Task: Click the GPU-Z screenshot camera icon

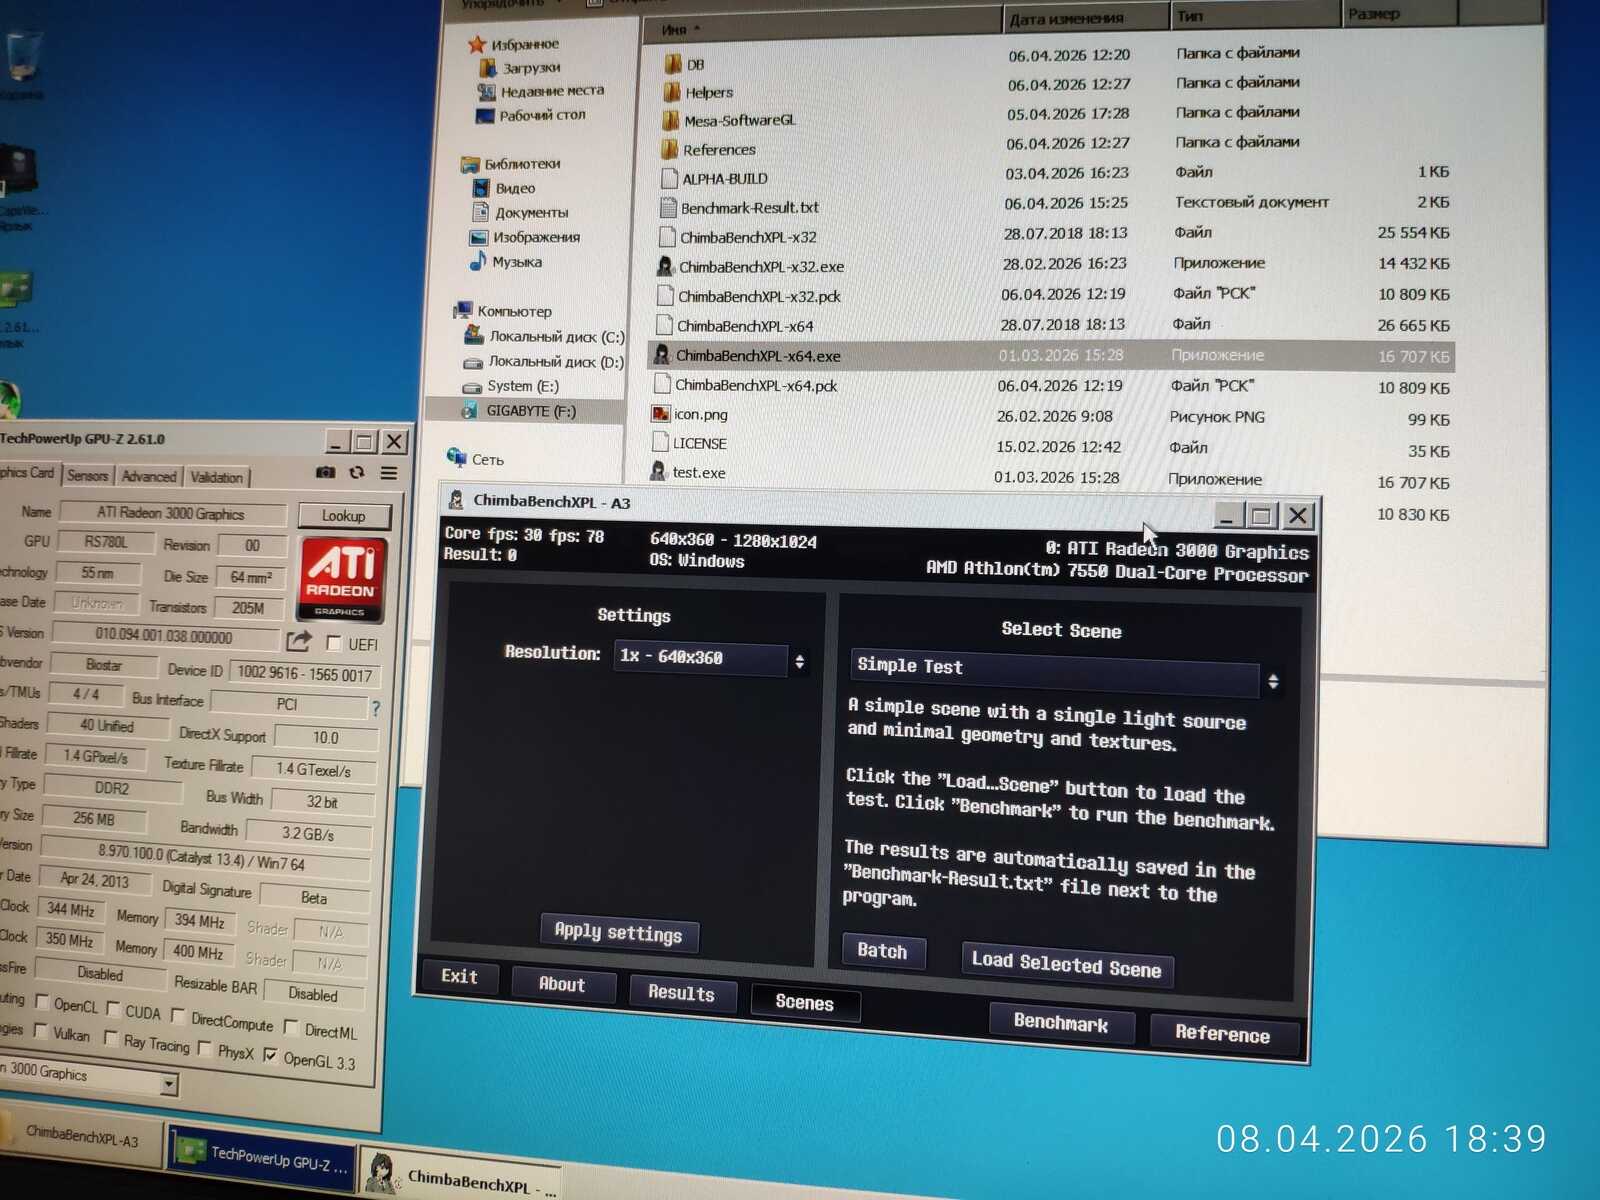Action: click(x=326, y=472)
